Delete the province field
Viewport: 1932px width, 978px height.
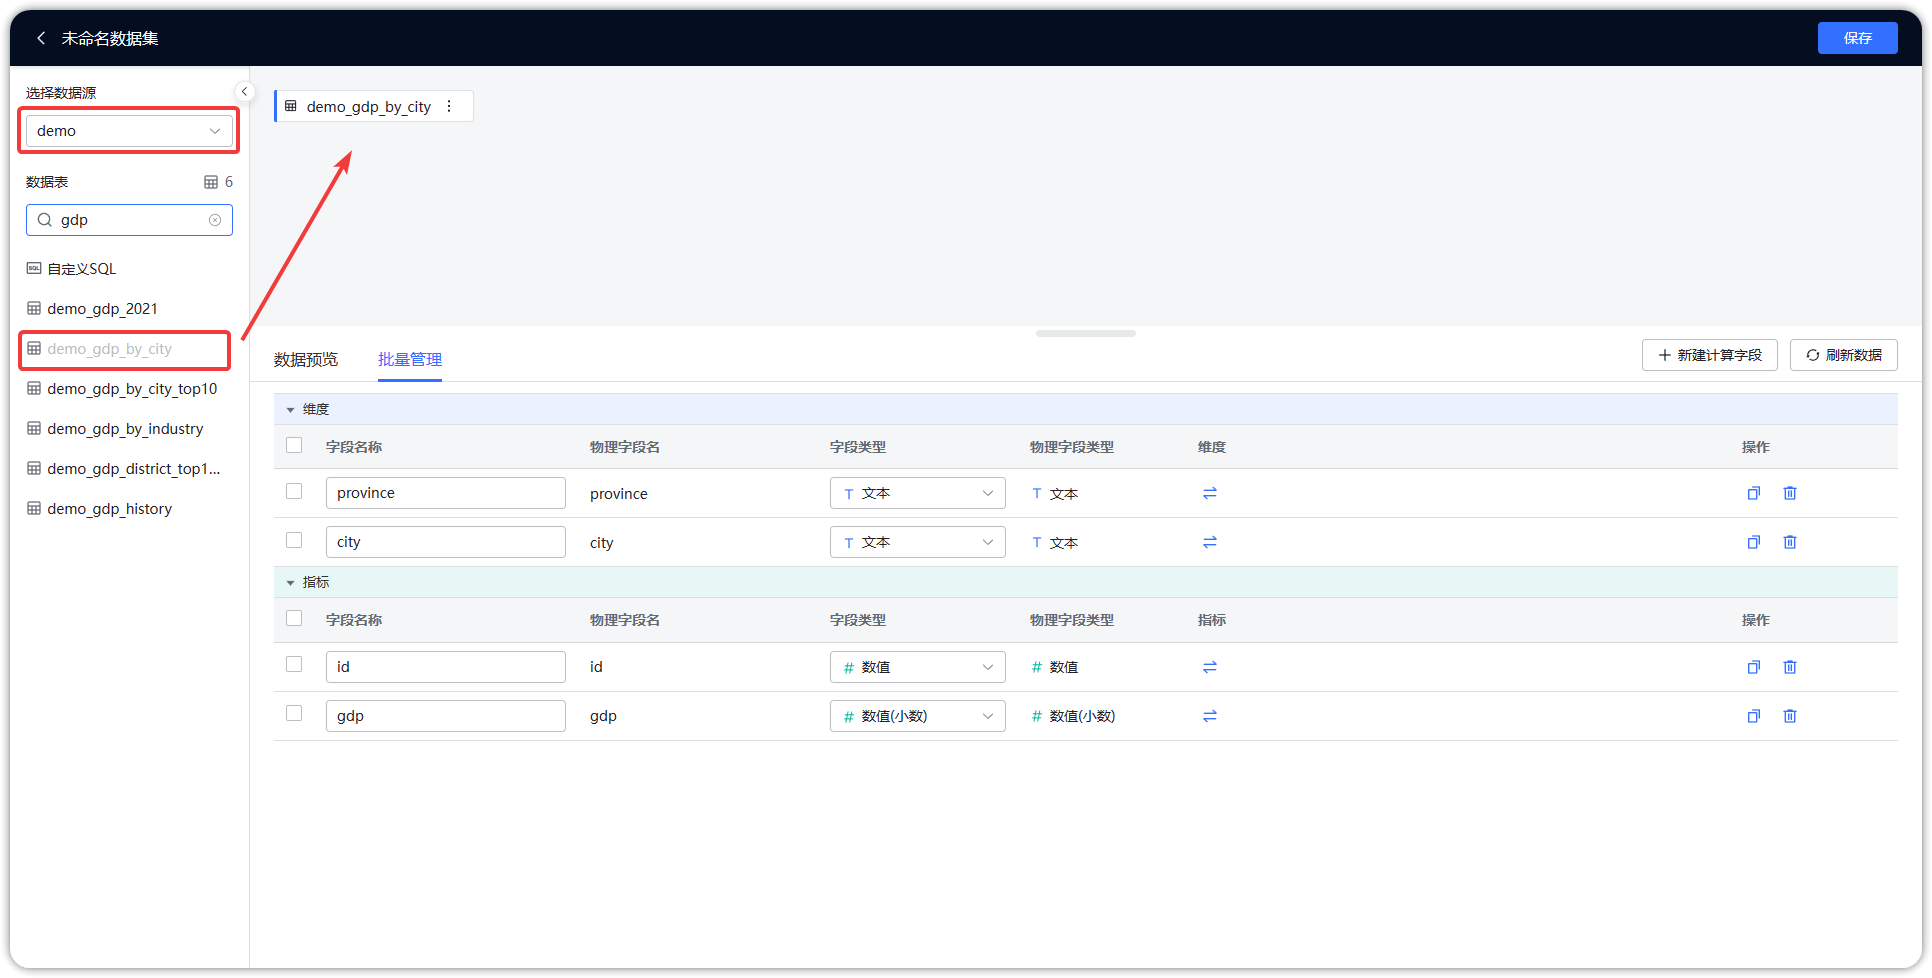click(1790, 493)
